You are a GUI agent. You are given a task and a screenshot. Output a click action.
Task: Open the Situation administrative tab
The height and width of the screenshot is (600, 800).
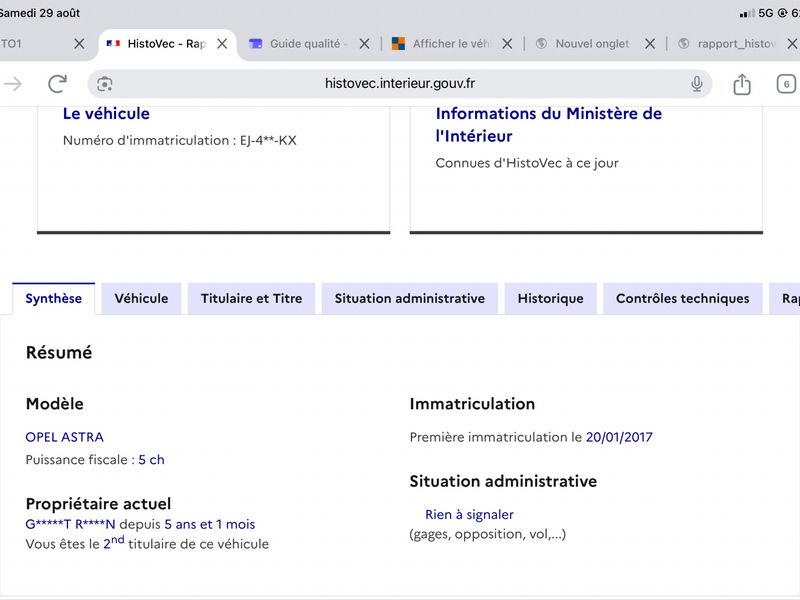[410, 298]
